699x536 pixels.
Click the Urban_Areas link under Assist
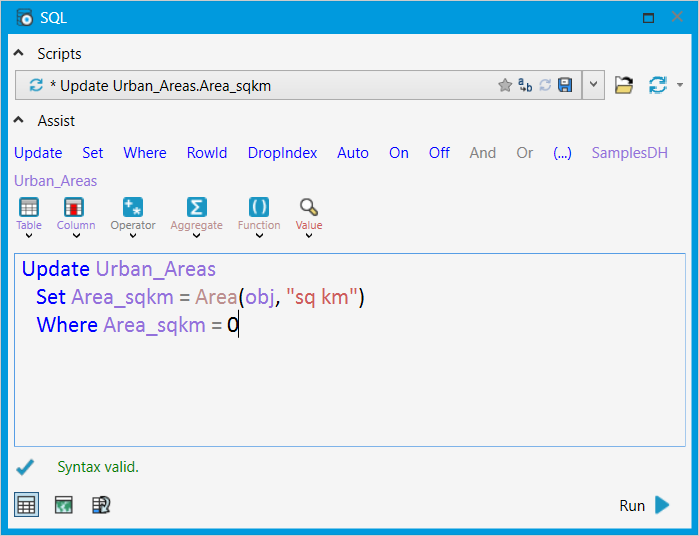[x=56, y=181]
